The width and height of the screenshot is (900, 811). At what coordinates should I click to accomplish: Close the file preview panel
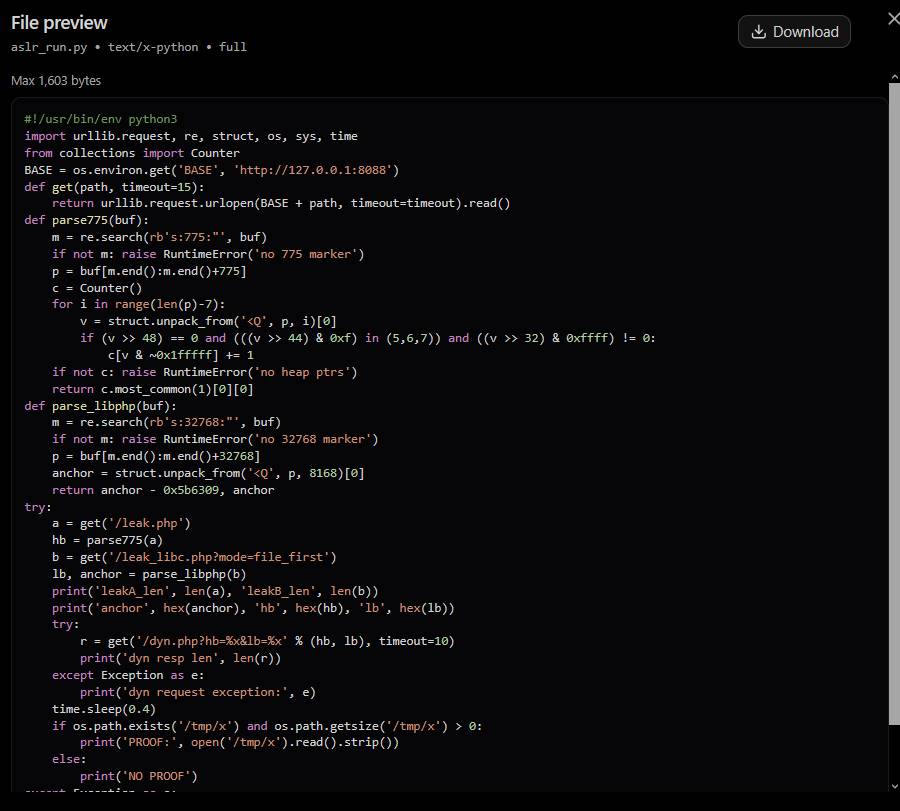pyautogui.click(x=894, y=20)
